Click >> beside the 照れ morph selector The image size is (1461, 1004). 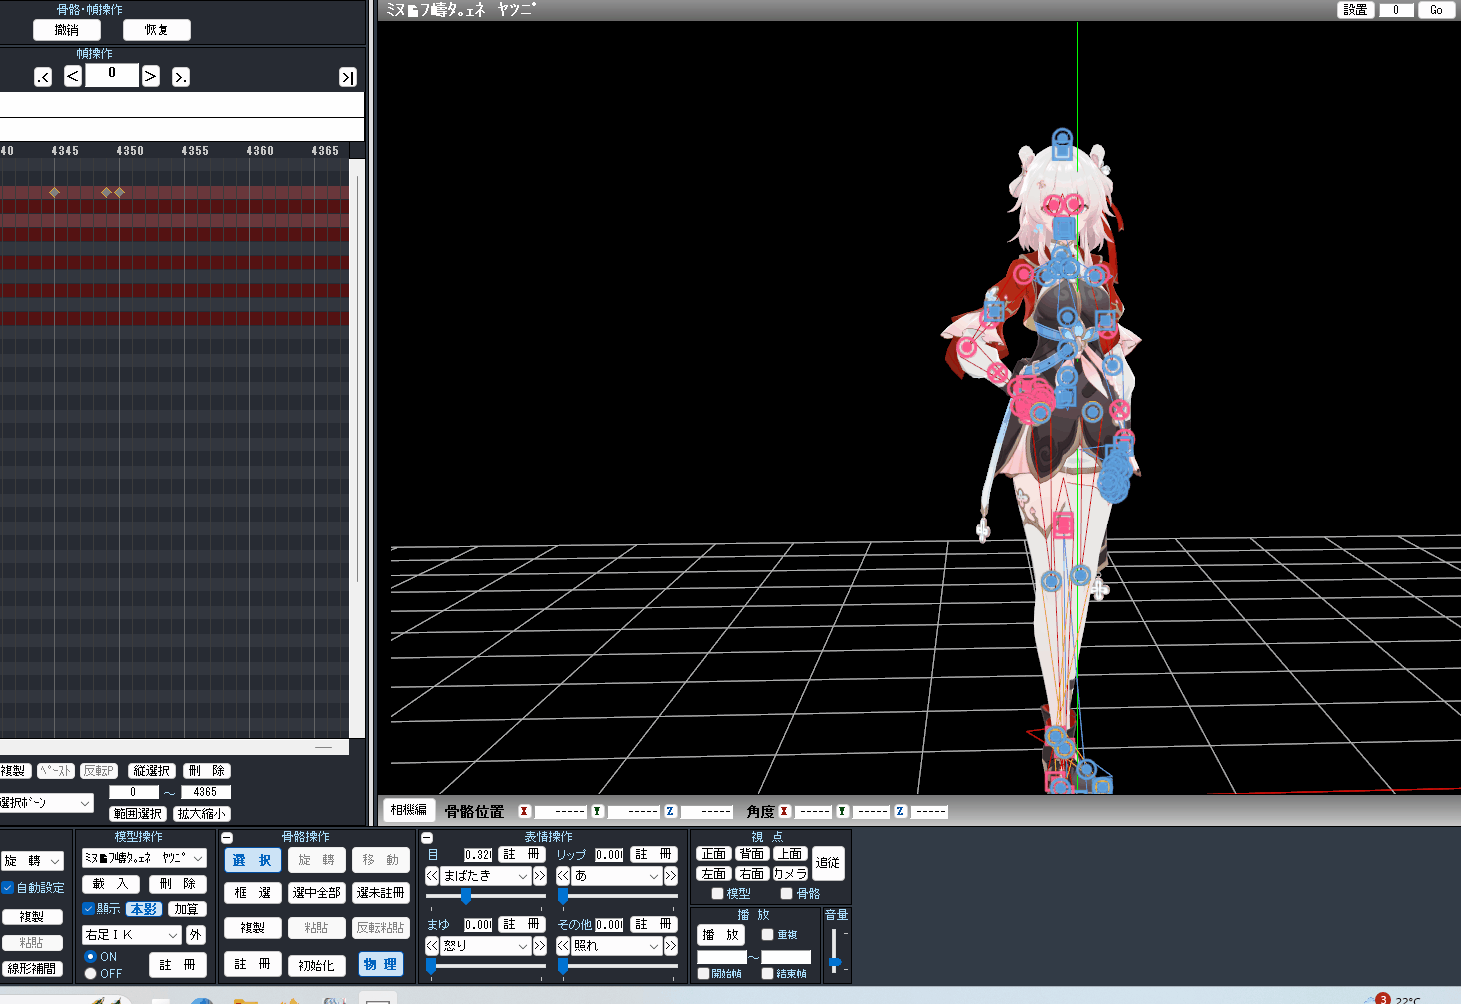click(x=668, y=946)
